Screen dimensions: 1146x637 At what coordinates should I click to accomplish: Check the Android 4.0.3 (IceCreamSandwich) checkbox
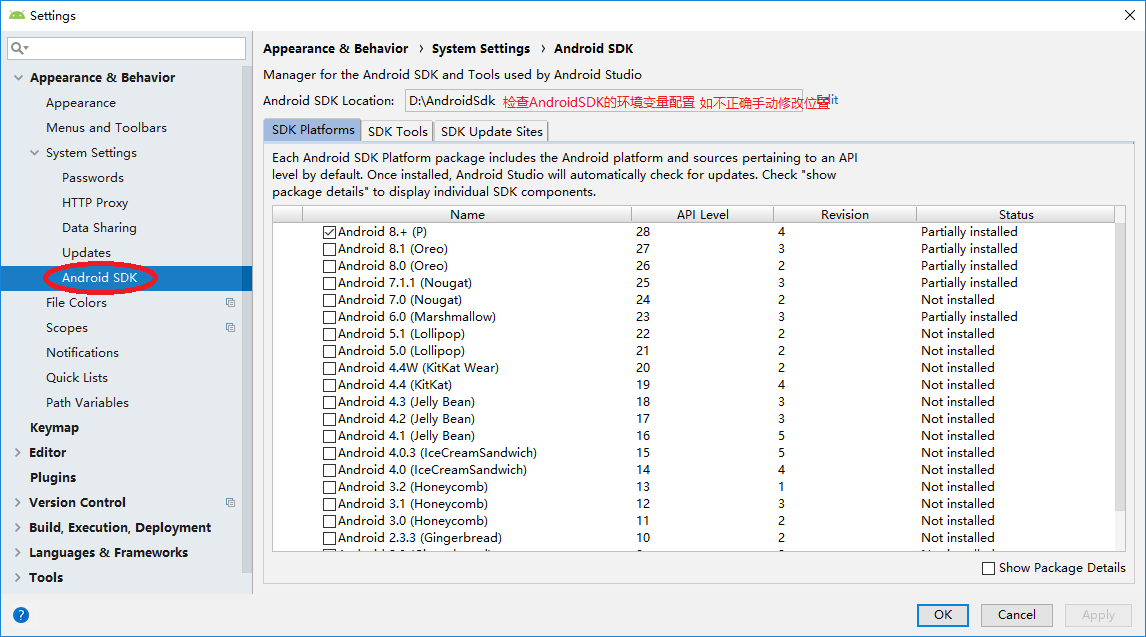[330, 454]
